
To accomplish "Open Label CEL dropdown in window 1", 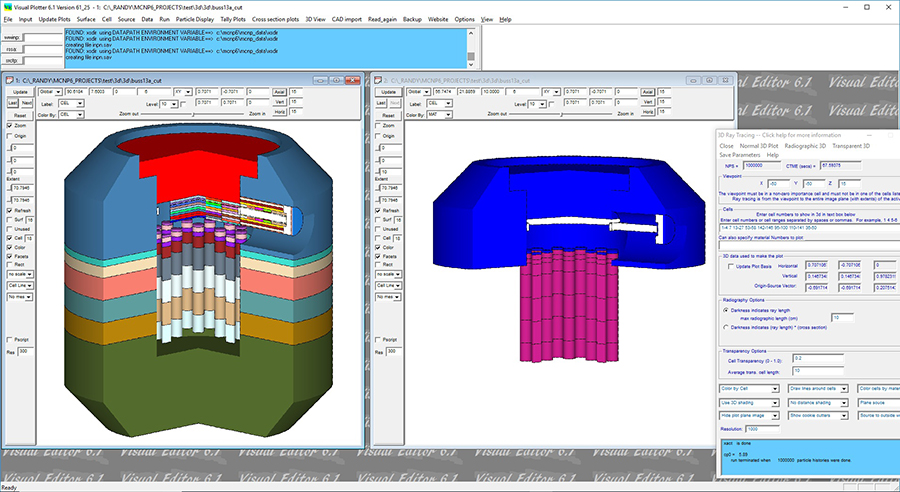I will pos(71,103).
